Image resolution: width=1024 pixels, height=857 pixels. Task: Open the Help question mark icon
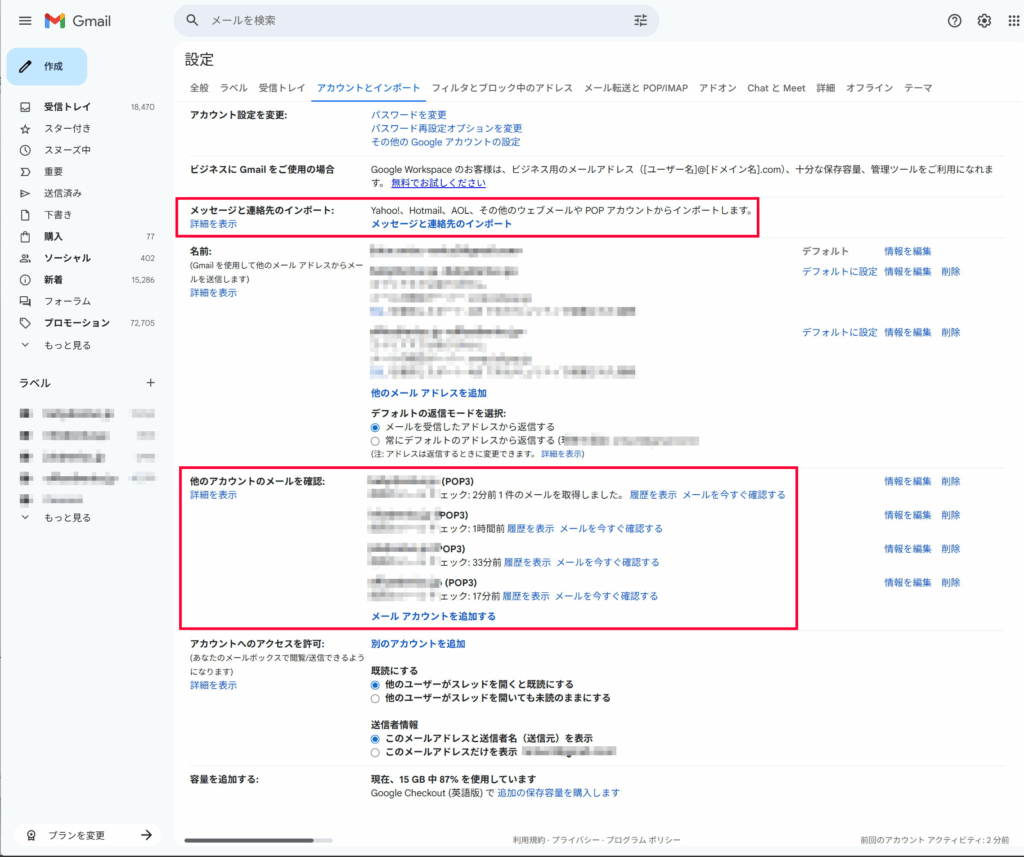pos(954,21)
